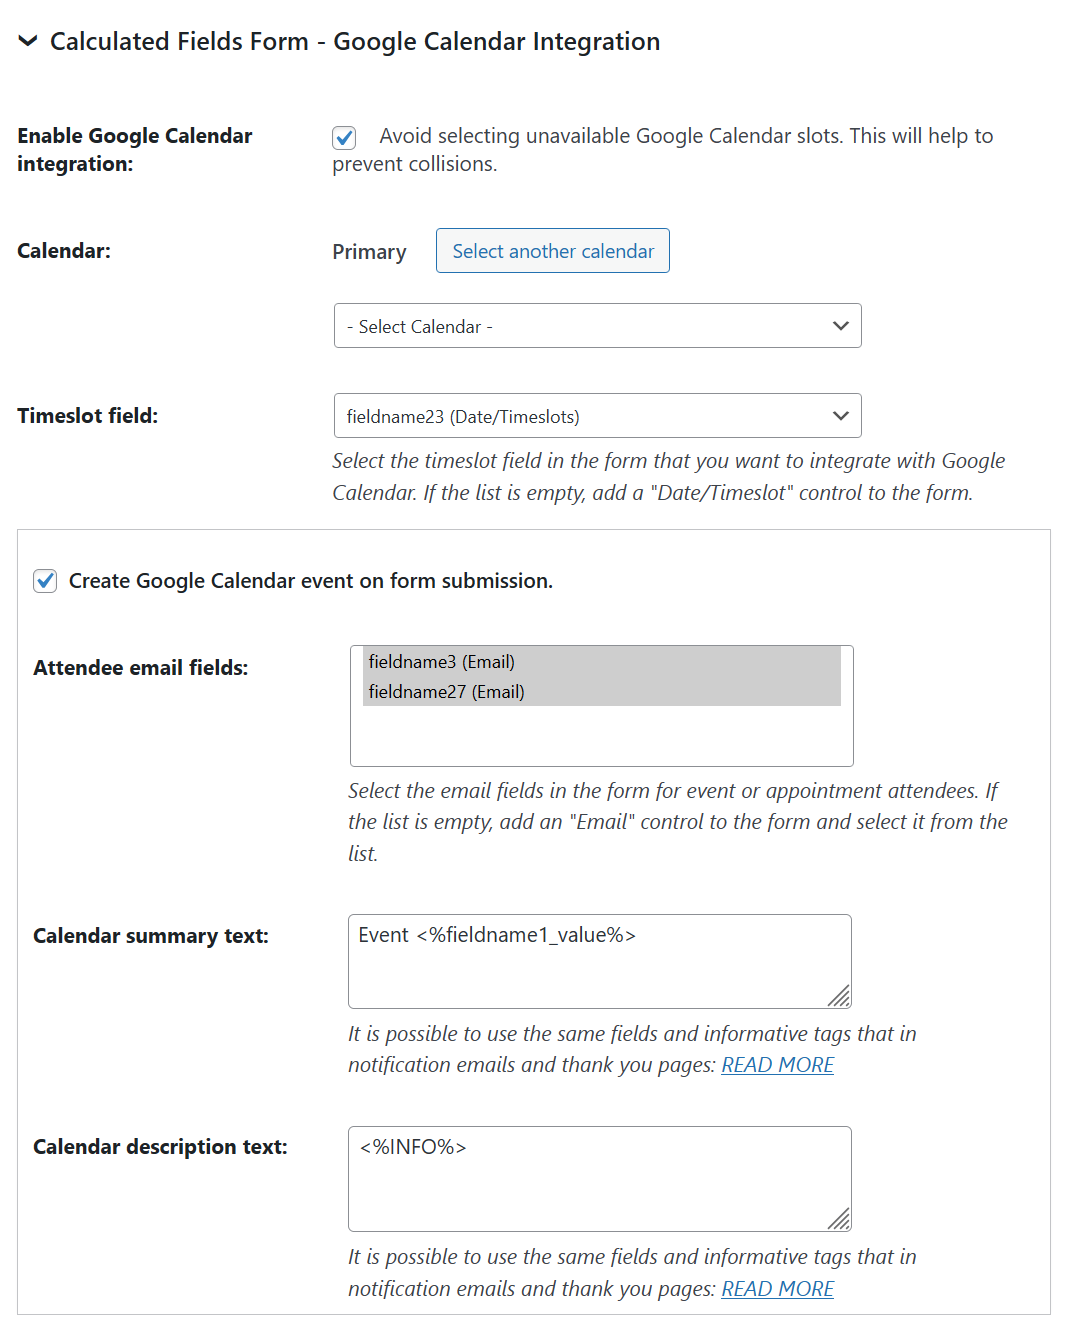The width and height of the screenshot is (1068, 1332).
Task: Open the Timeslot field dropdown
Action: click(x=596, y=416)
